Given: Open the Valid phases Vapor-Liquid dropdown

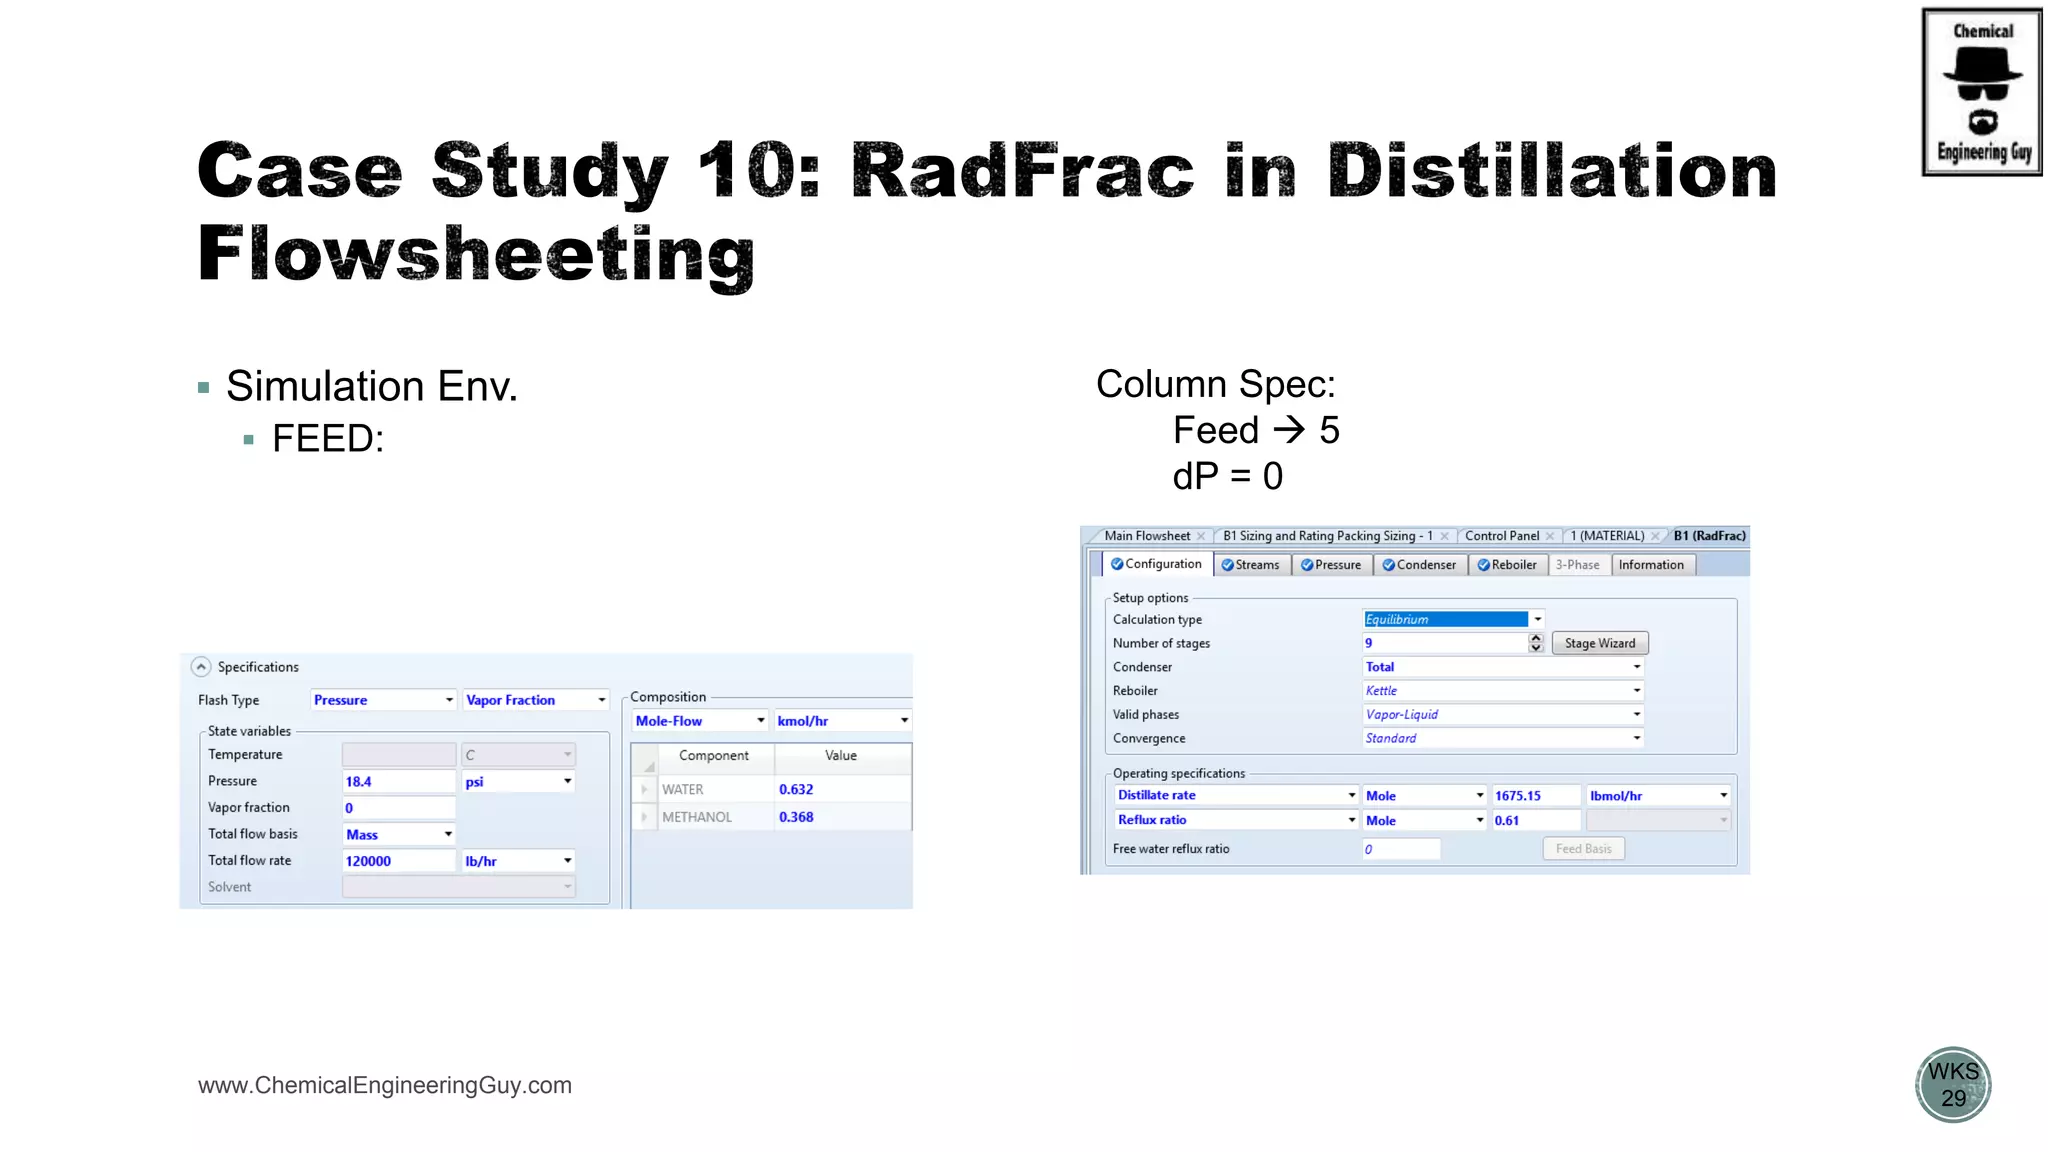Looking at the screenshot, I should [1503, 715].
